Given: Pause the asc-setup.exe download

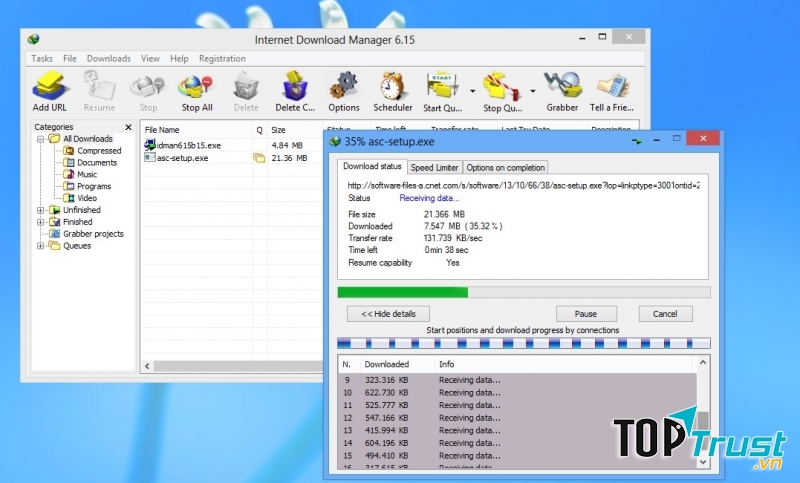Looking at the screenshot, I should point(586,314).
